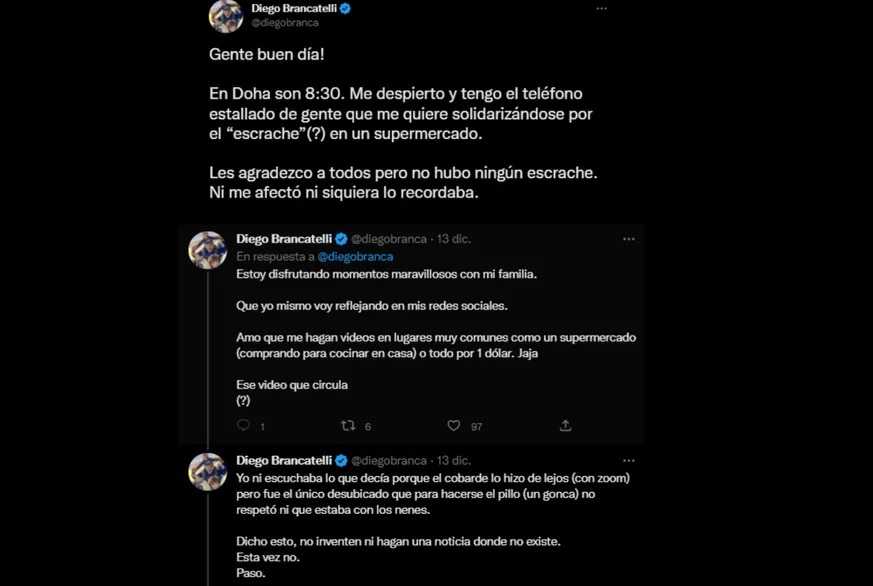Open the more options menu on the bottom tweet

point(629,461)
